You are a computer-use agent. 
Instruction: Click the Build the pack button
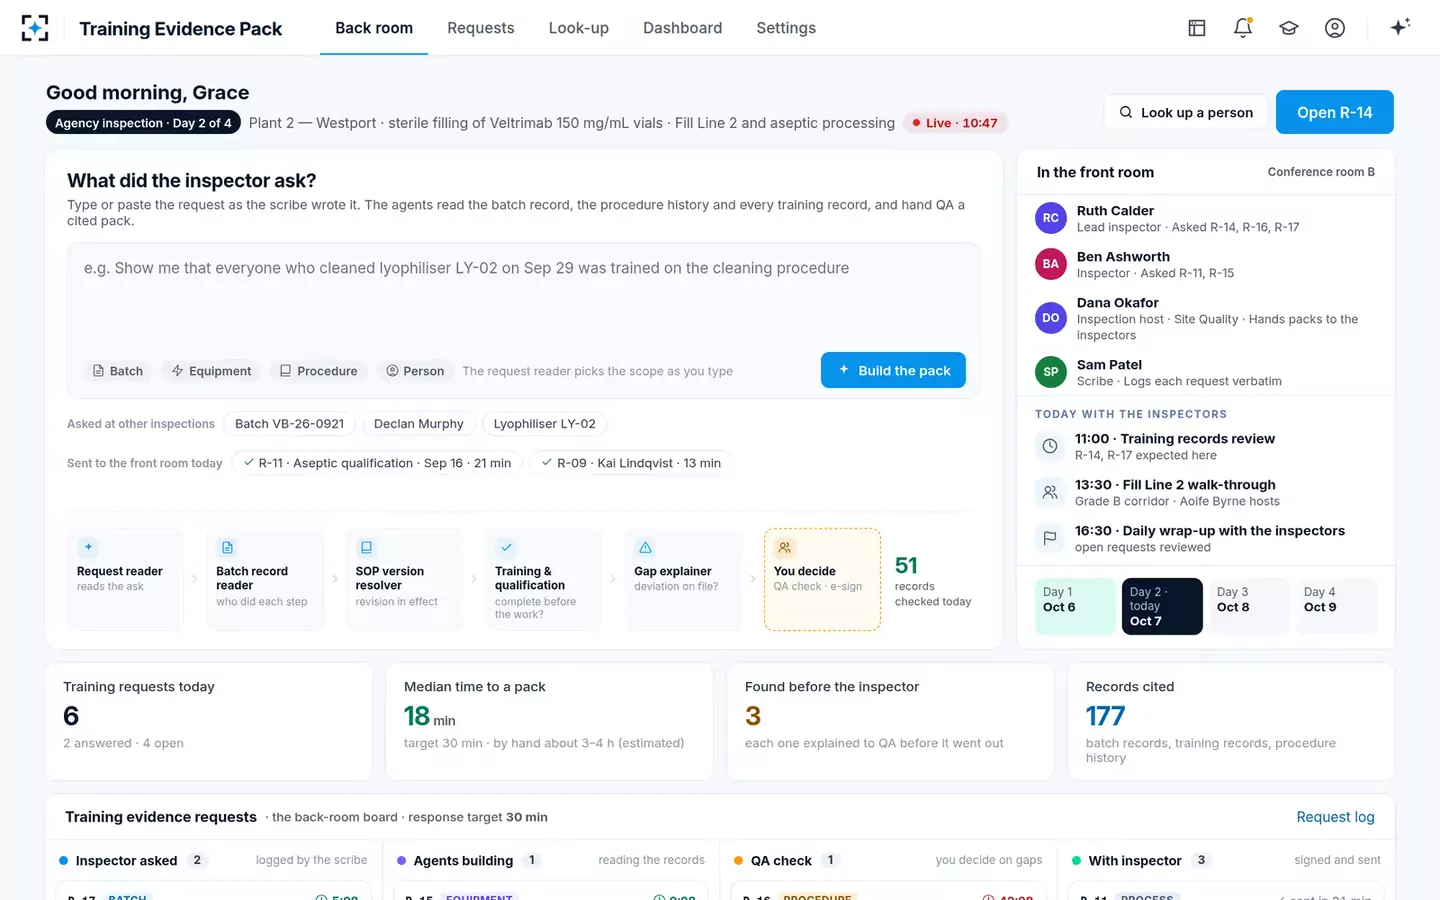(x=893, y=370)
